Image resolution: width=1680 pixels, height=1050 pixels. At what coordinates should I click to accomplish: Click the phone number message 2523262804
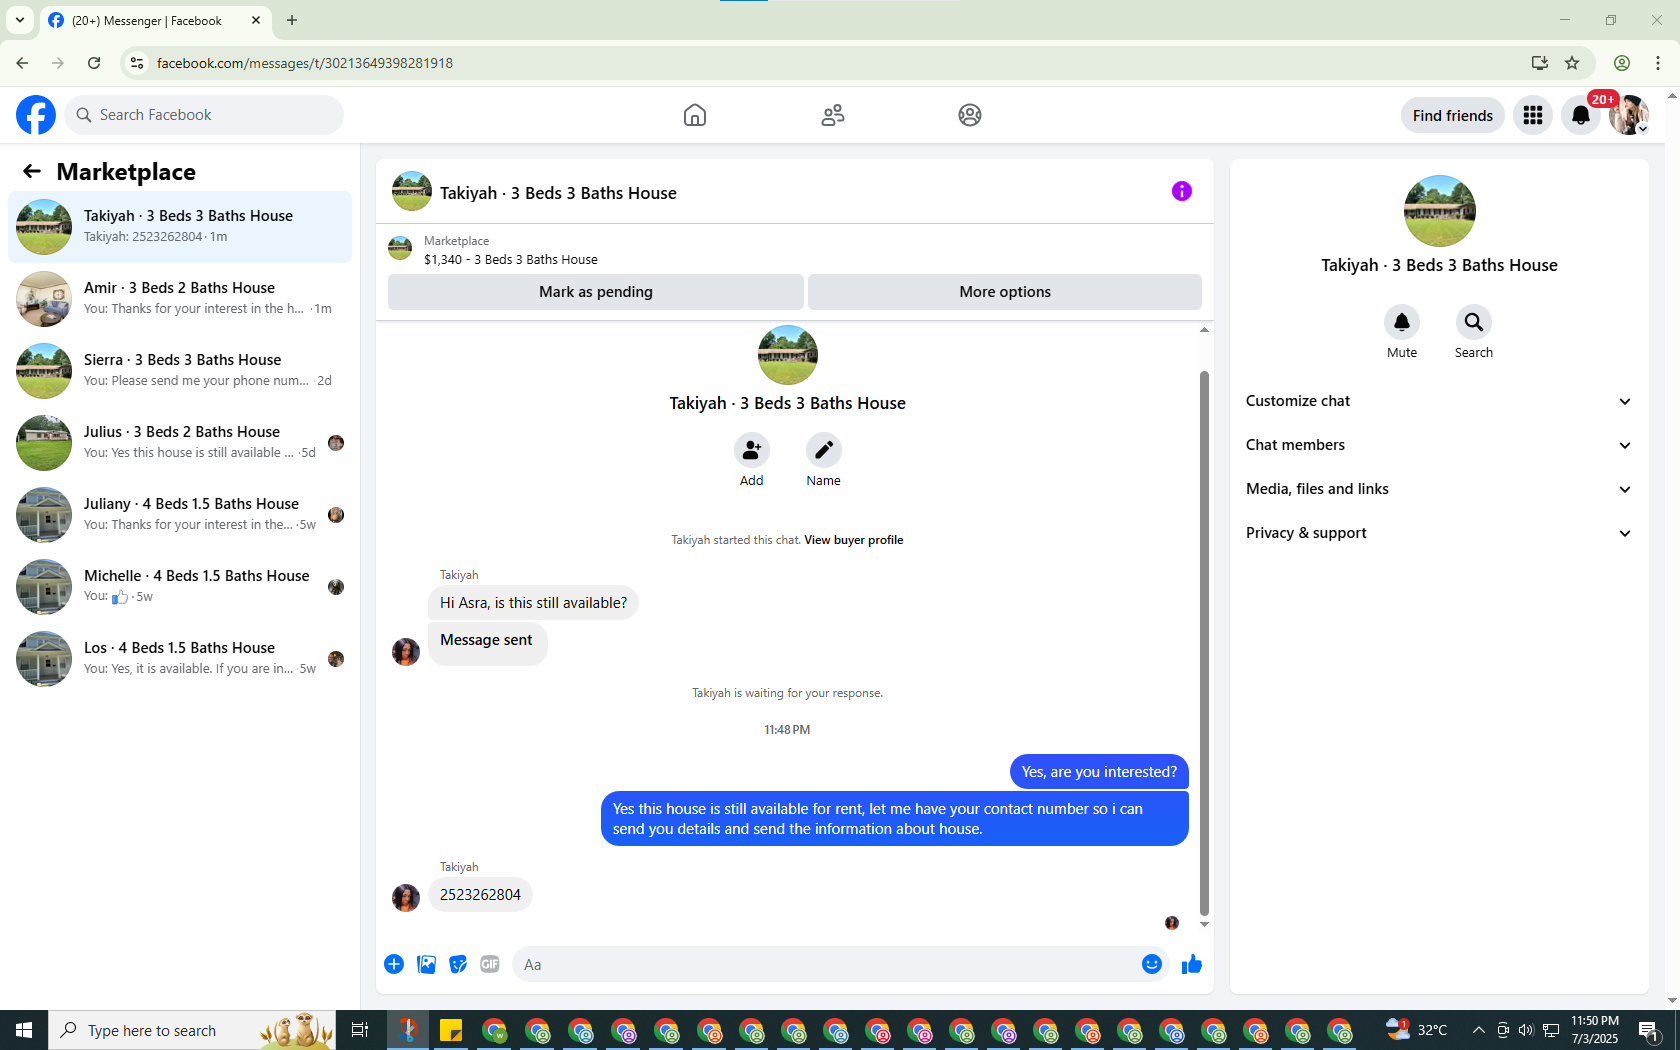[x=480, y=895]
